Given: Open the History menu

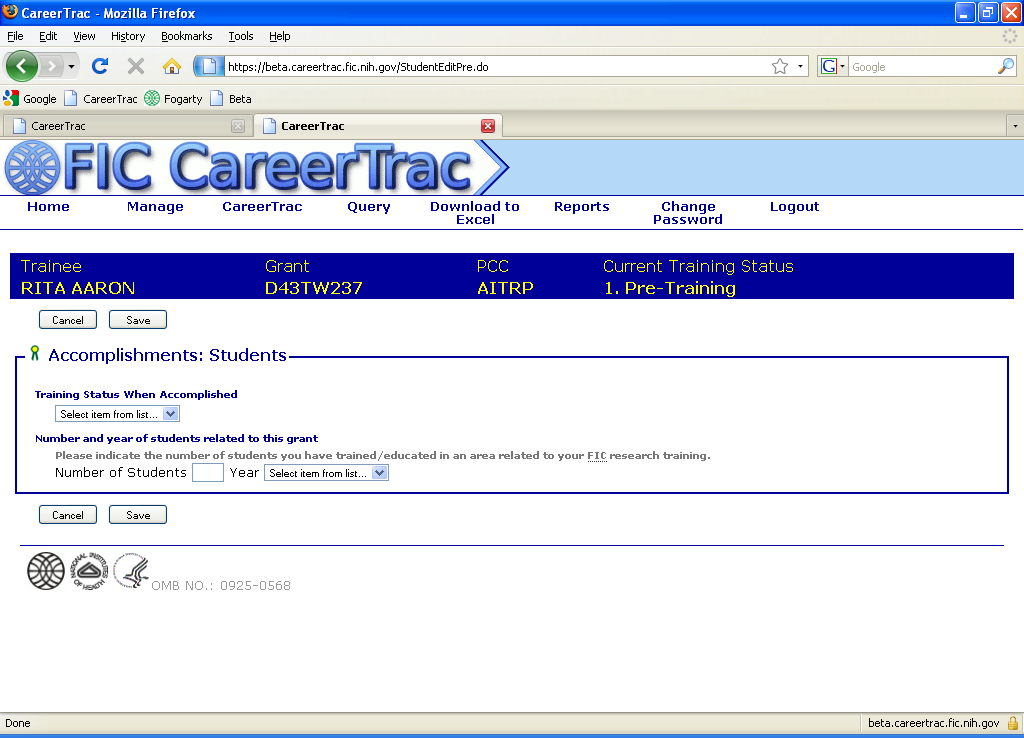Looking at the screenshot, I should click(127, 36).
